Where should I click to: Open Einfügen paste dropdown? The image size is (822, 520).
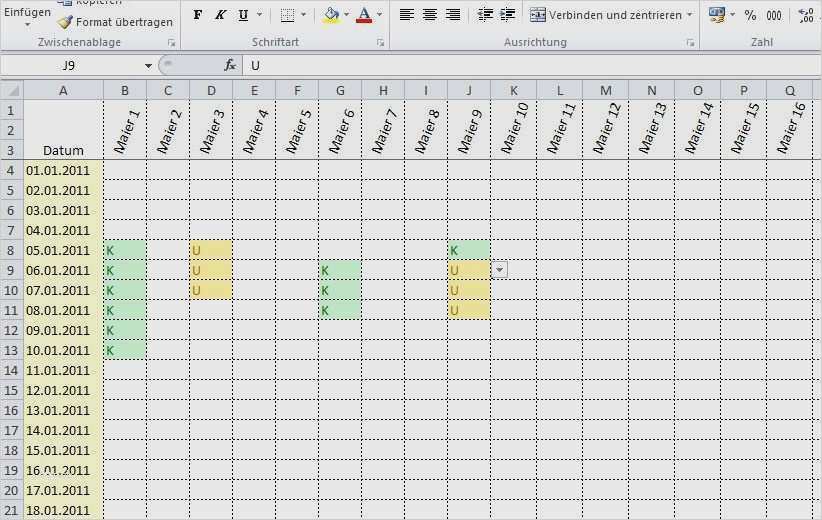point(27,25)
